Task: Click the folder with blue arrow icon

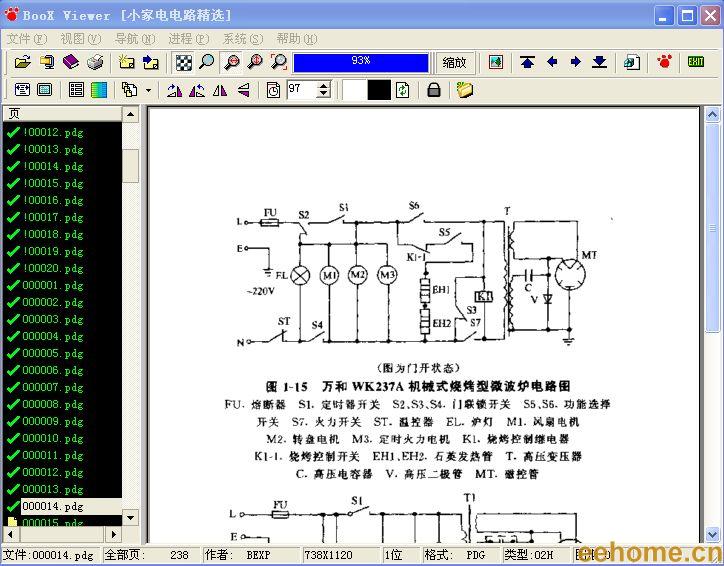Action: click(x=151, y=62)
